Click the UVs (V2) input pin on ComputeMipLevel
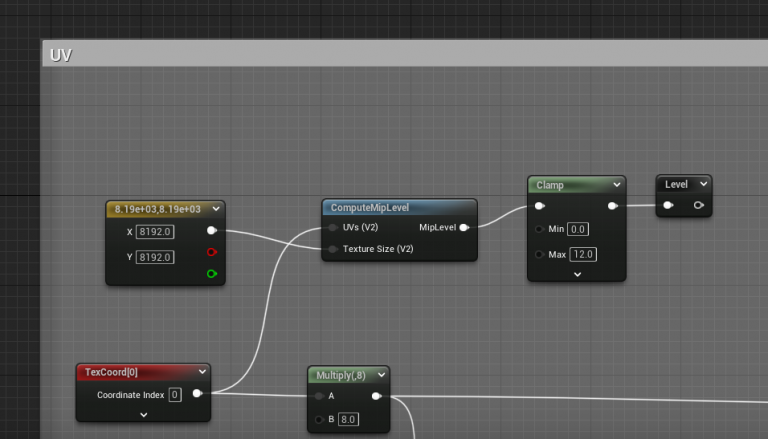Screen dimensions: 768x439 tap(333, 227)
